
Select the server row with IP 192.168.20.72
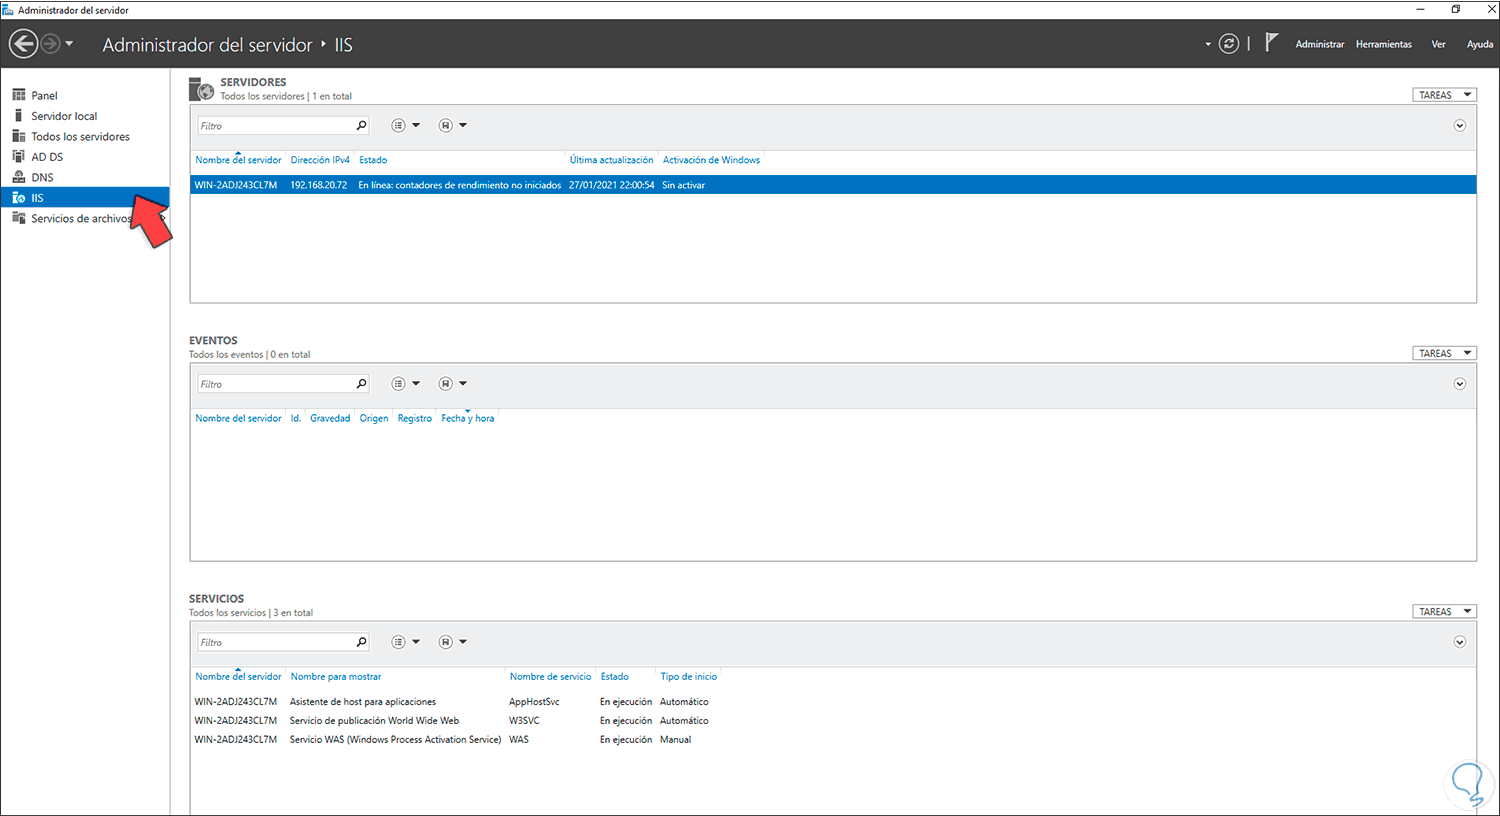(x=833, y=185)
